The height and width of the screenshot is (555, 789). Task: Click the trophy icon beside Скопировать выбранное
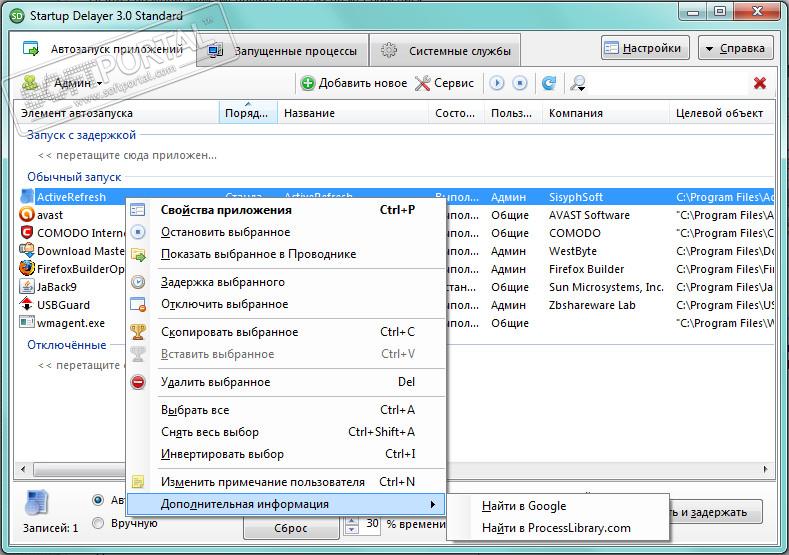pos(138,332)
